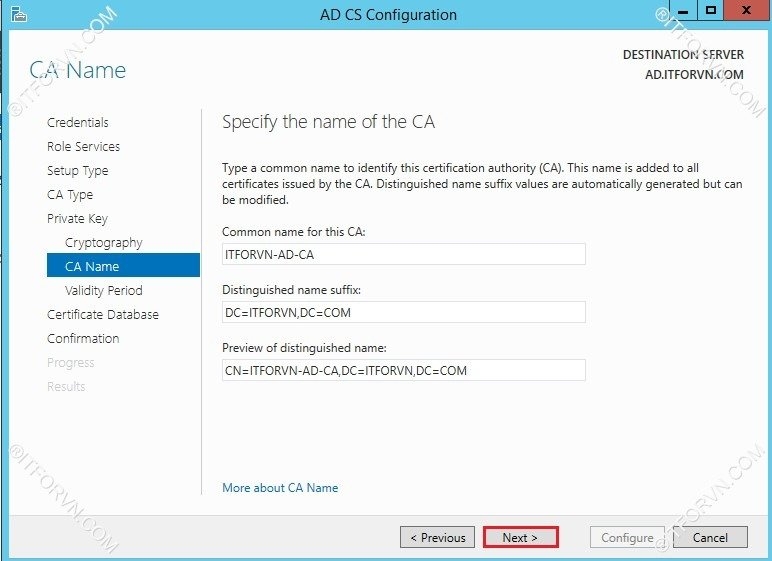Open the Role Services step
The width and height of the screenshot is (772, 561).
click(x=83, y=147)
